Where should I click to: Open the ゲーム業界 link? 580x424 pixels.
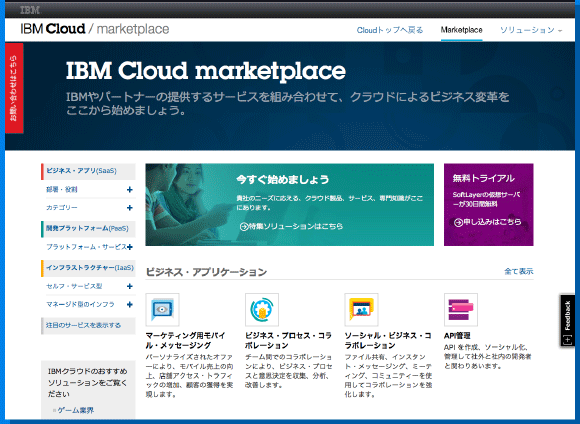pyautogui.click(x=76, y=410)
